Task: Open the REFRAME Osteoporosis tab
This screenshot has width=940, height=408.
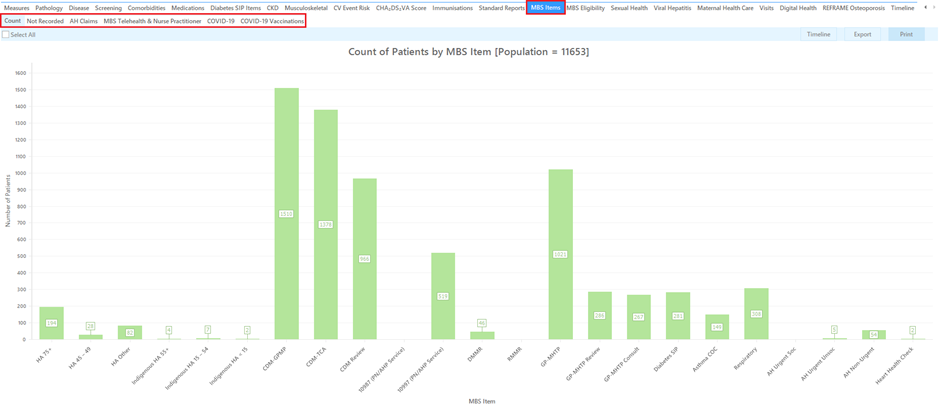Action: tap(853, 8)
